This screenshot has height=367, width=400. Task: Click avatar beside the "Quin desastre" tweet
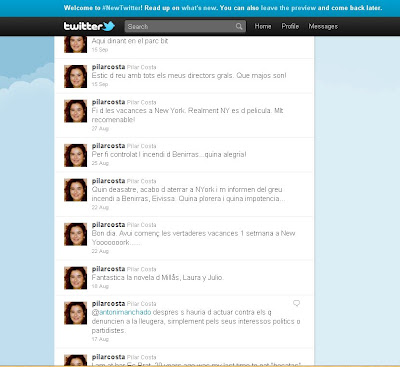pyautogui.click(x=75, y=190)
